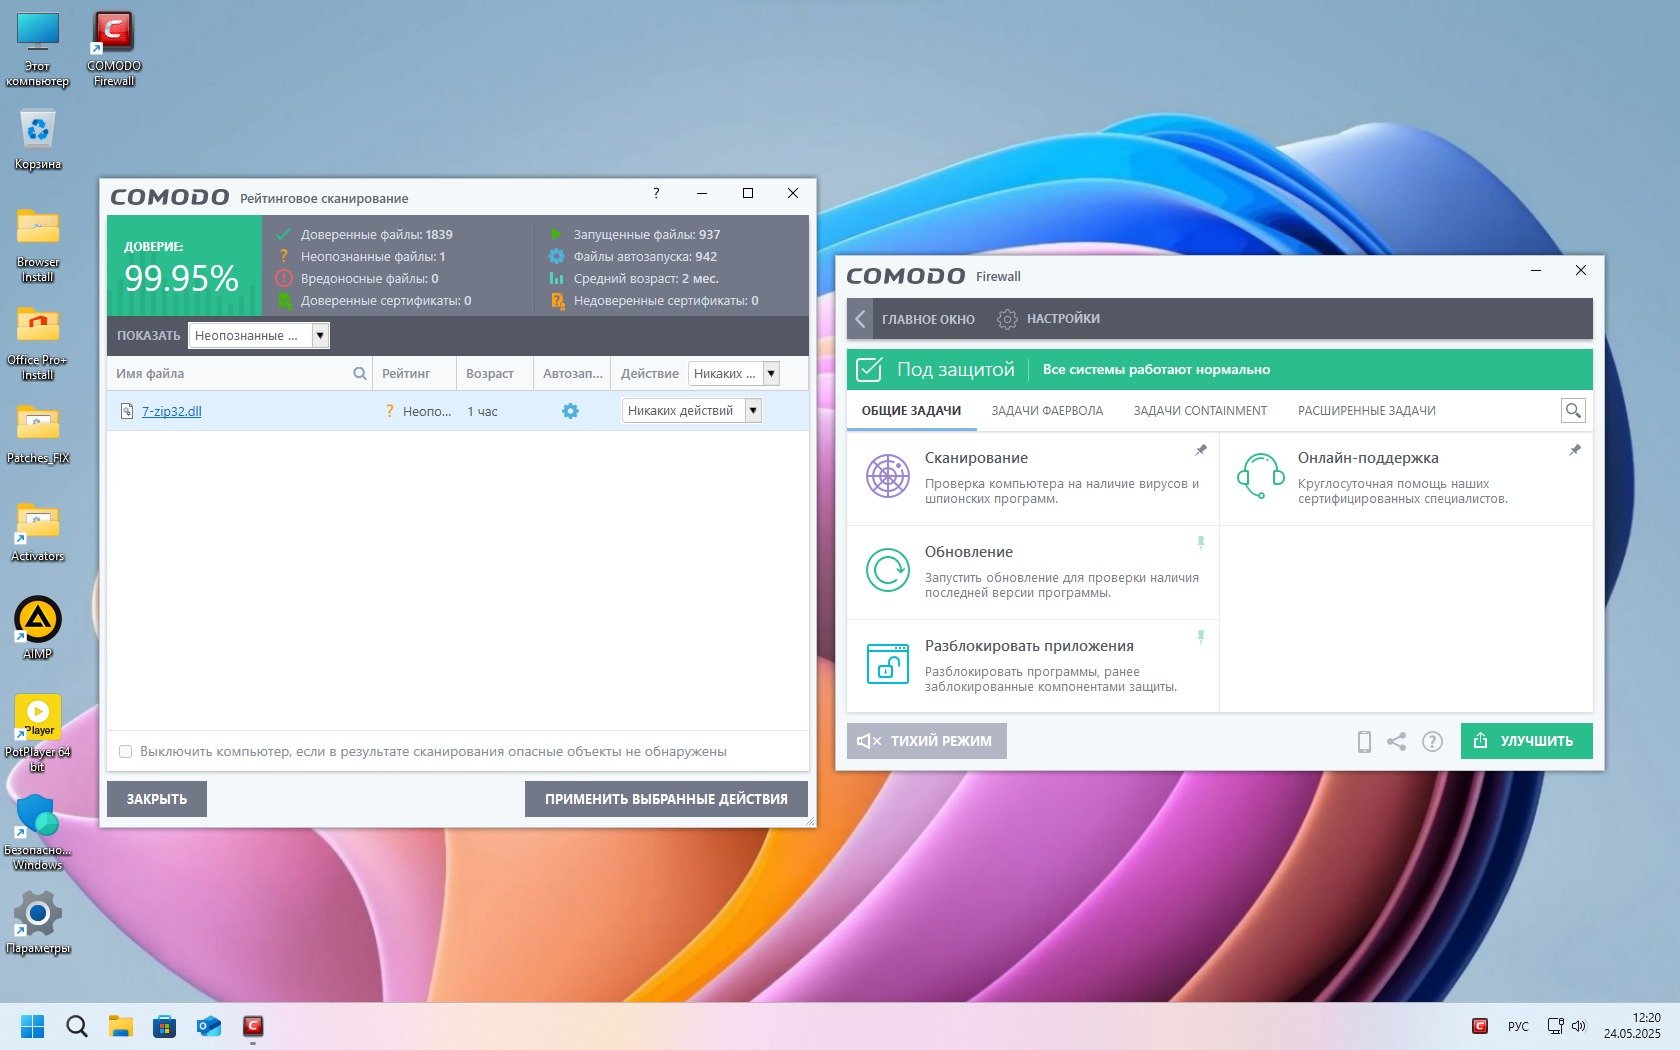The width and height of the screenshot is (1680, 1050).
Task: Click the COMODO icon in the taskbar
Action: pyautogui.click(x=253, y=1026)
